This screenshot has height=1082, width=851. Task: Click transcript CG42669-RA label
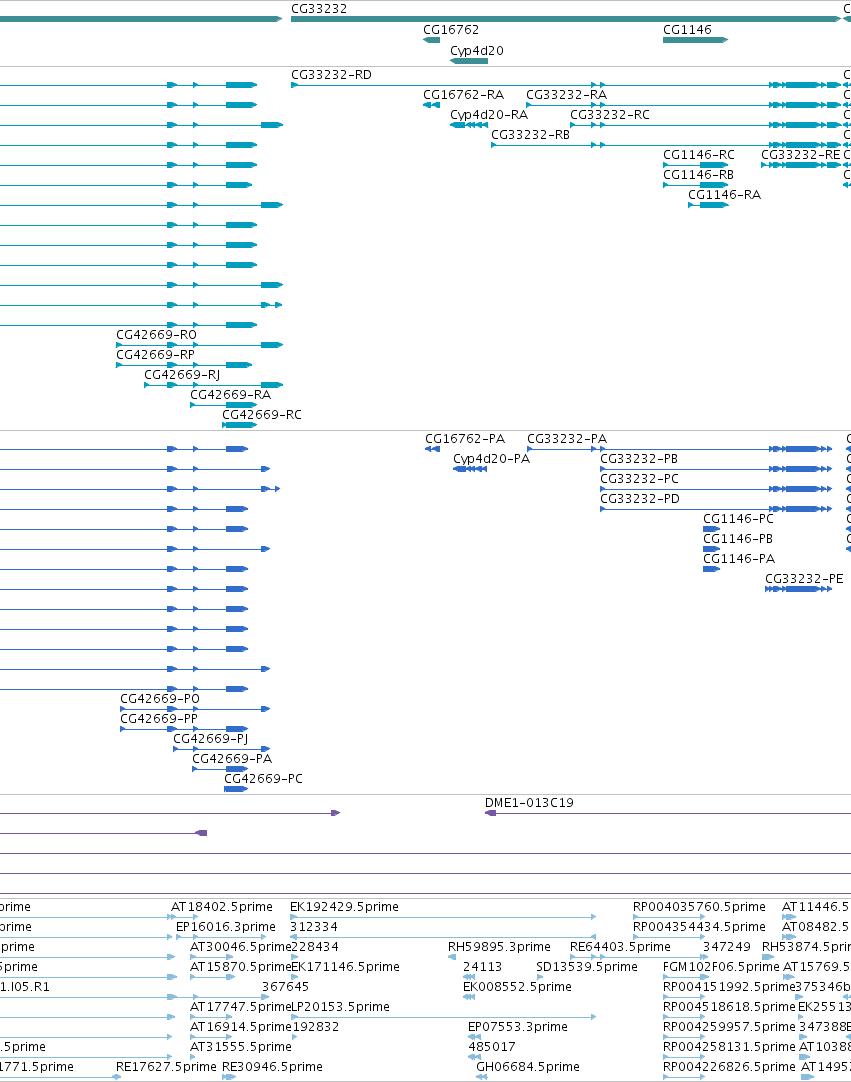231,395
